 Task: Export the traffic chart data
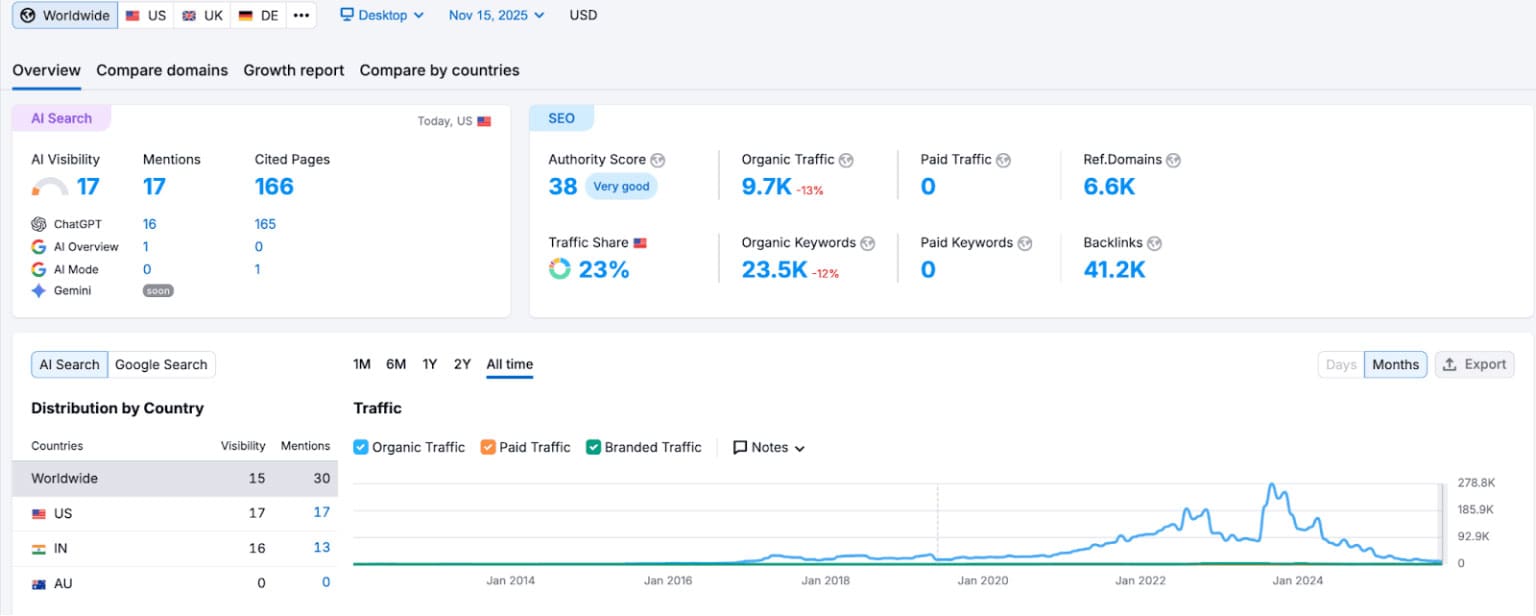click(1474, 364)
